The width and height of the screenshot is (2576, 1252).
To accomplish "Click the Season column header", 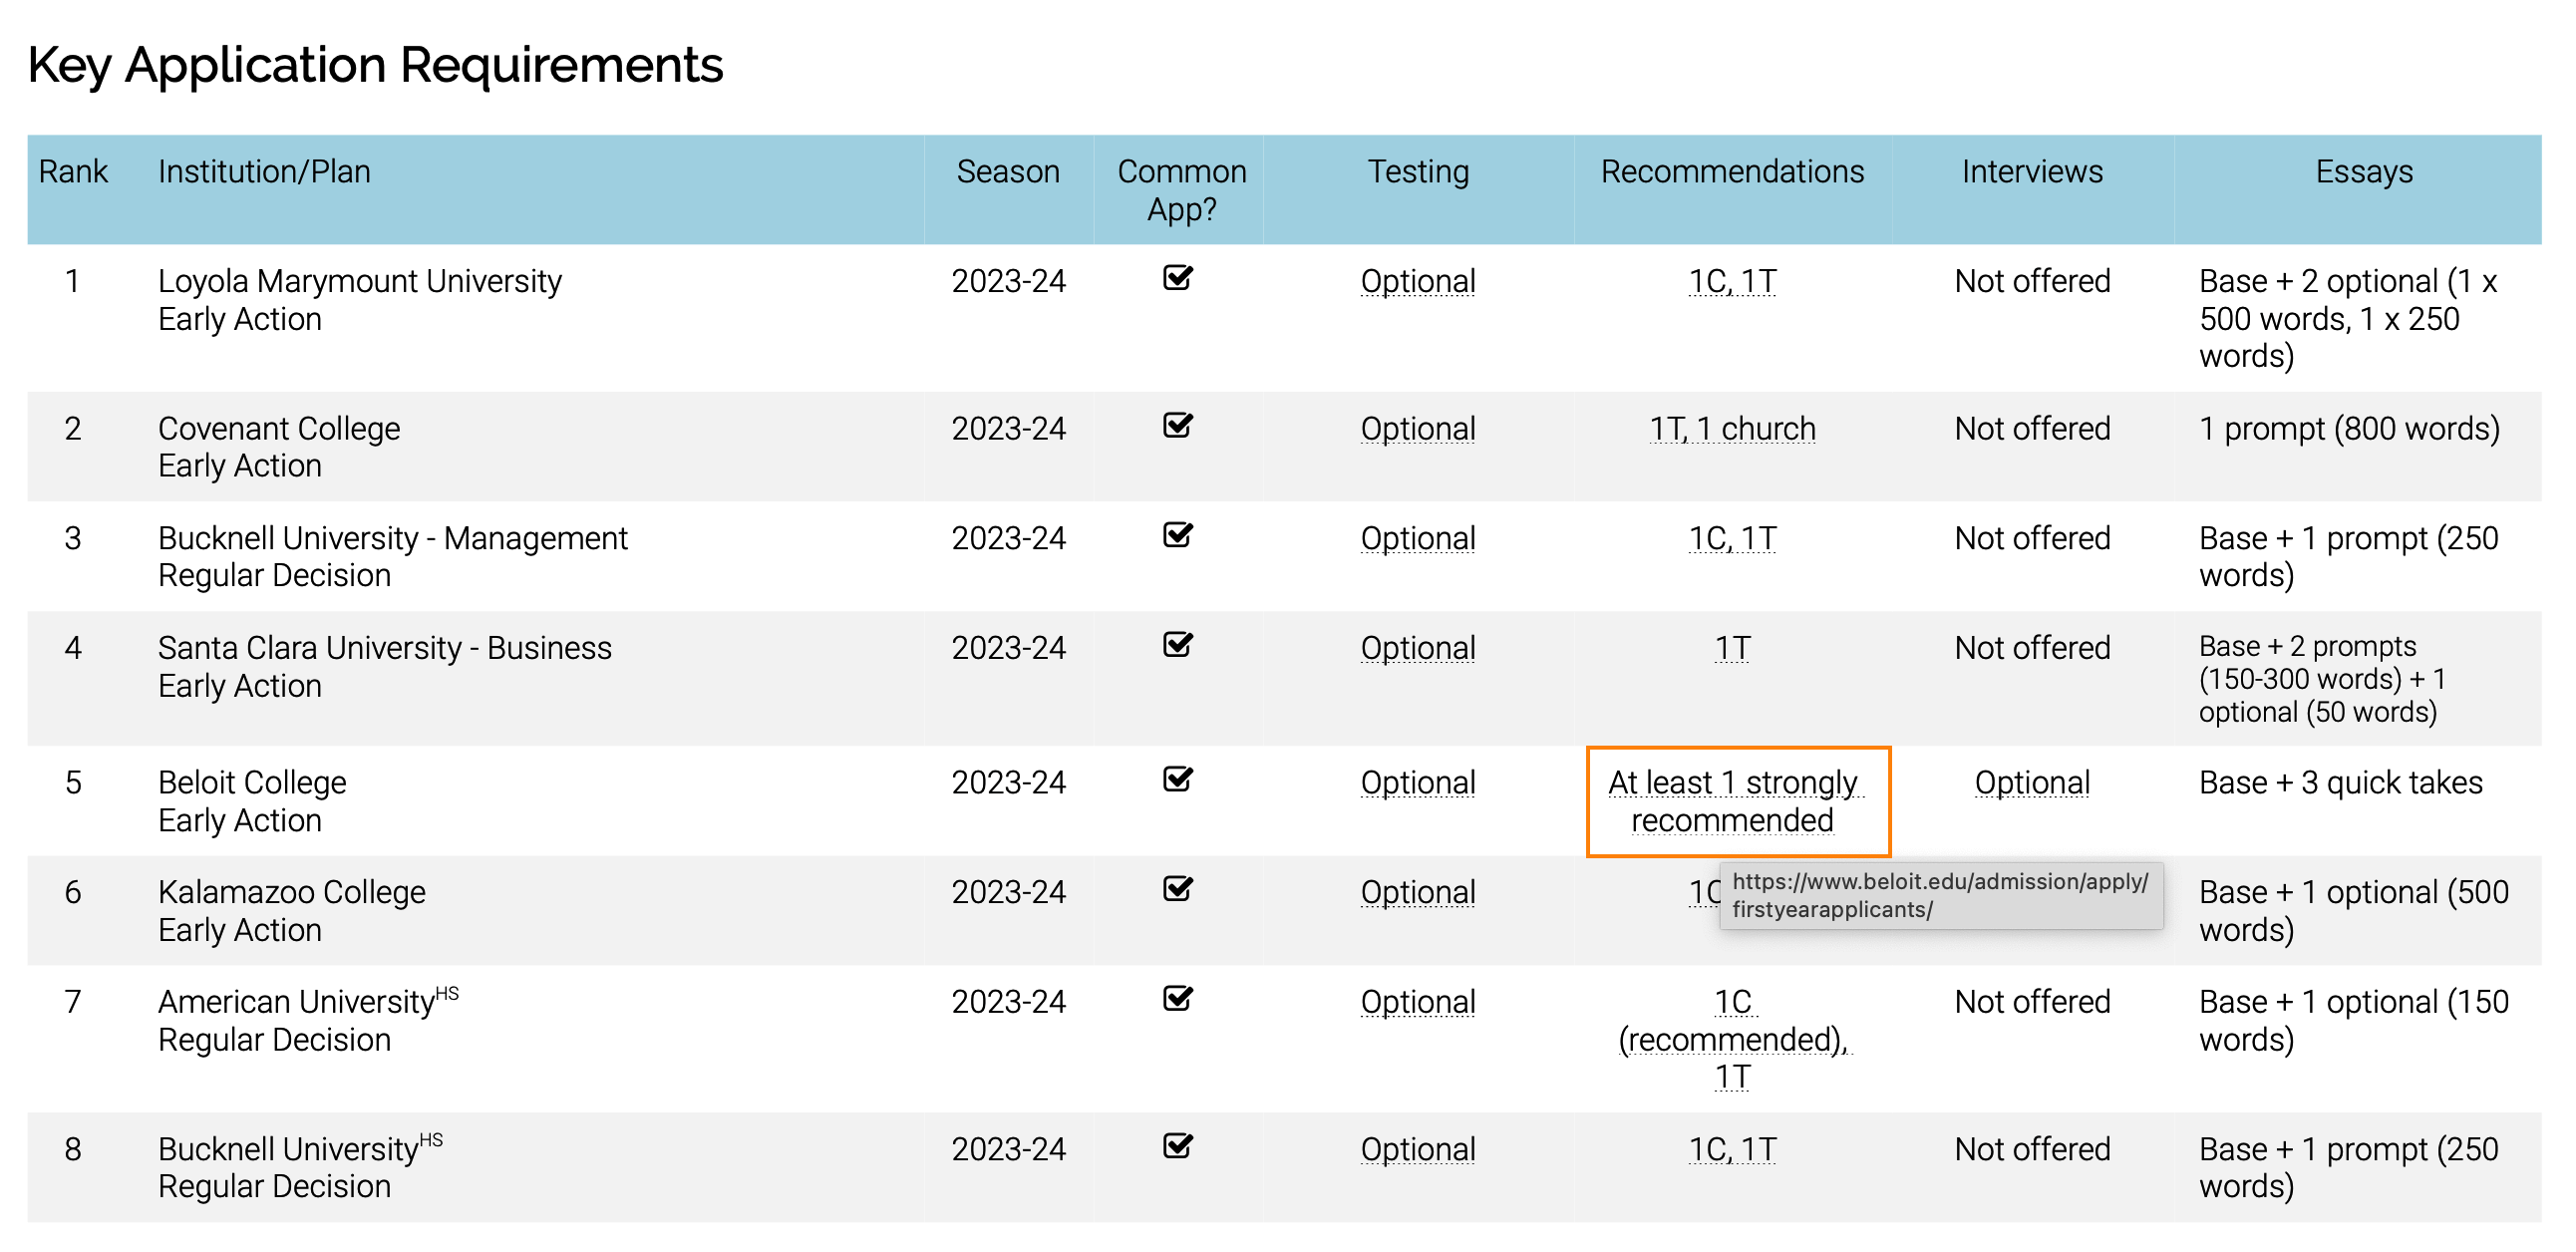I will coord(1008,171).
